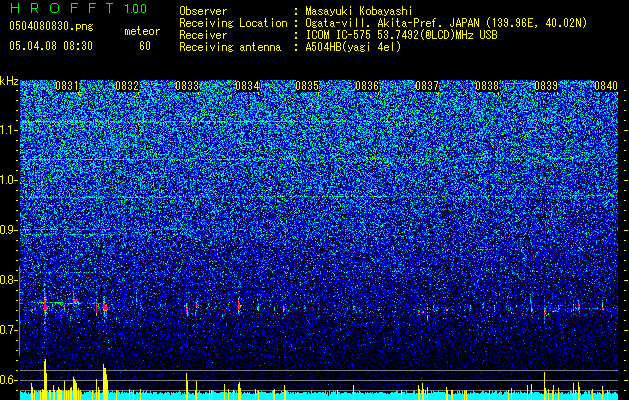Click the Observer name Masayuki Kobayashi
The width and height of the screenshot is (629, 400).
359,11
